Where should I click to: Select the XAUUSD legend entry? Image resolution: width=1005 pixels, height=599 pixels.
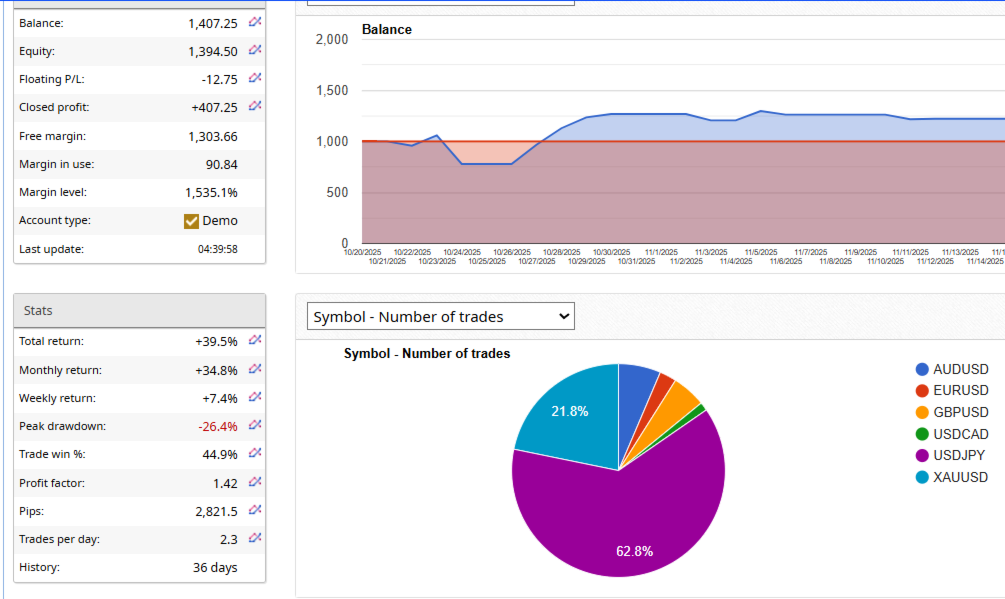point(952,477)
